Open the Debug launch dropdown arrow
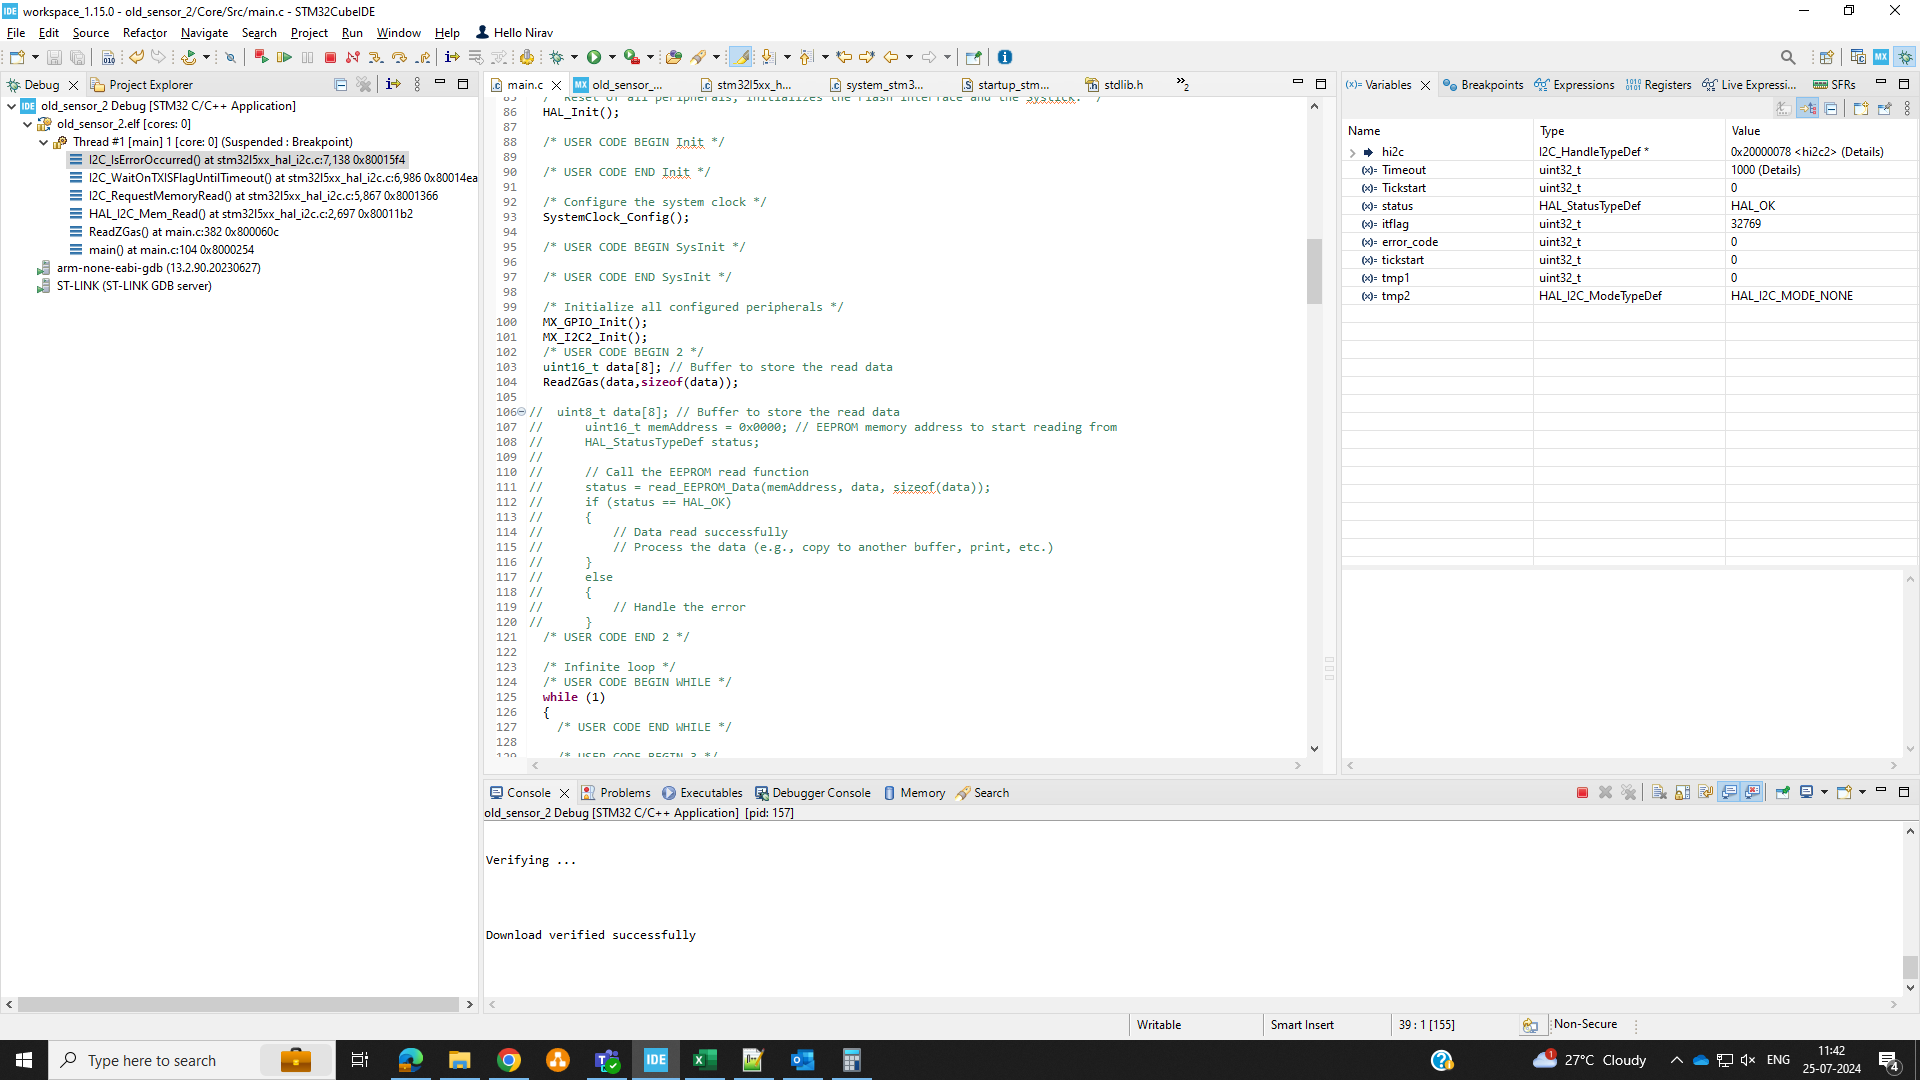The width and height of the screenshot is (1920, 1080). click(x=574, y=57)
